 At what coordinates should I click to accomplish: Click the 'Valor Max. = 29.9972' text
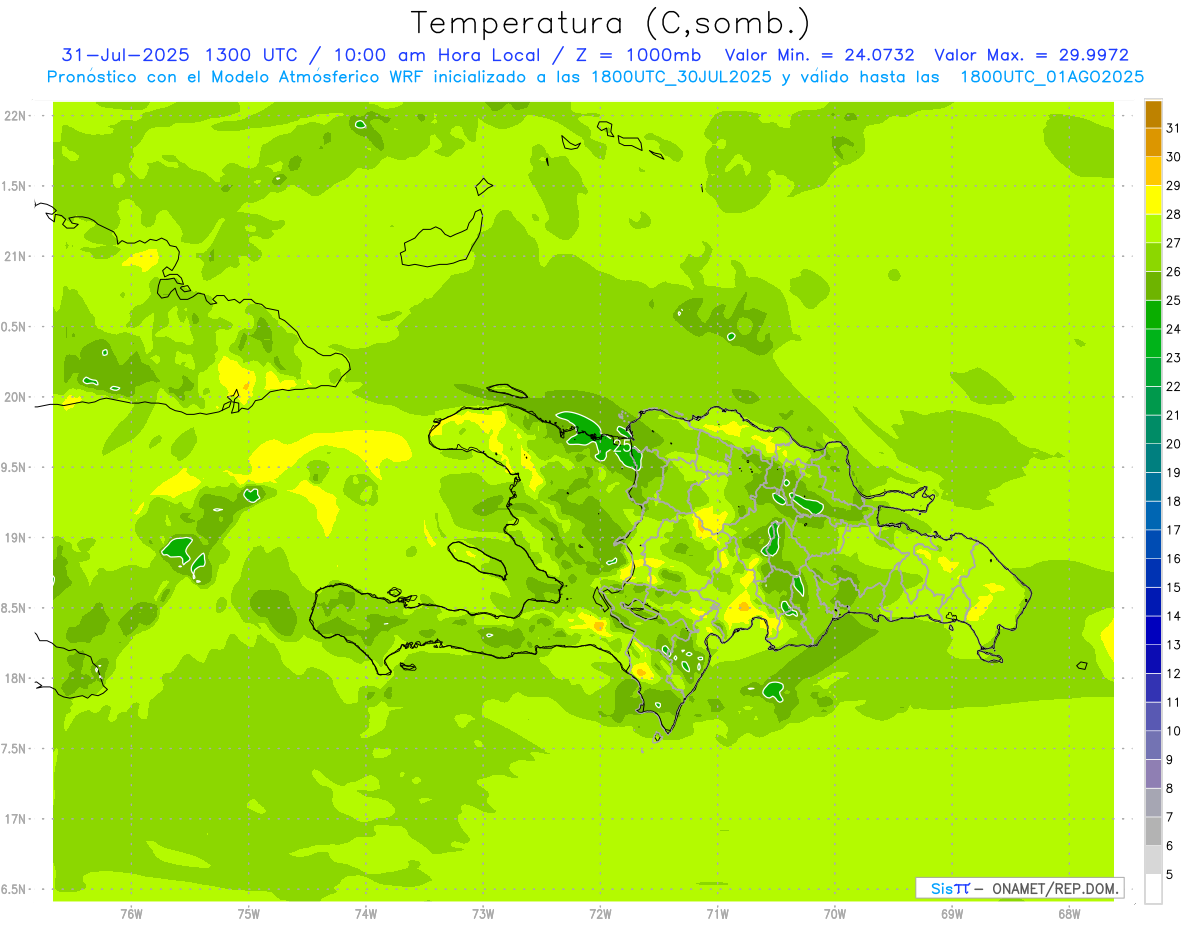[x=1031, y=55]
